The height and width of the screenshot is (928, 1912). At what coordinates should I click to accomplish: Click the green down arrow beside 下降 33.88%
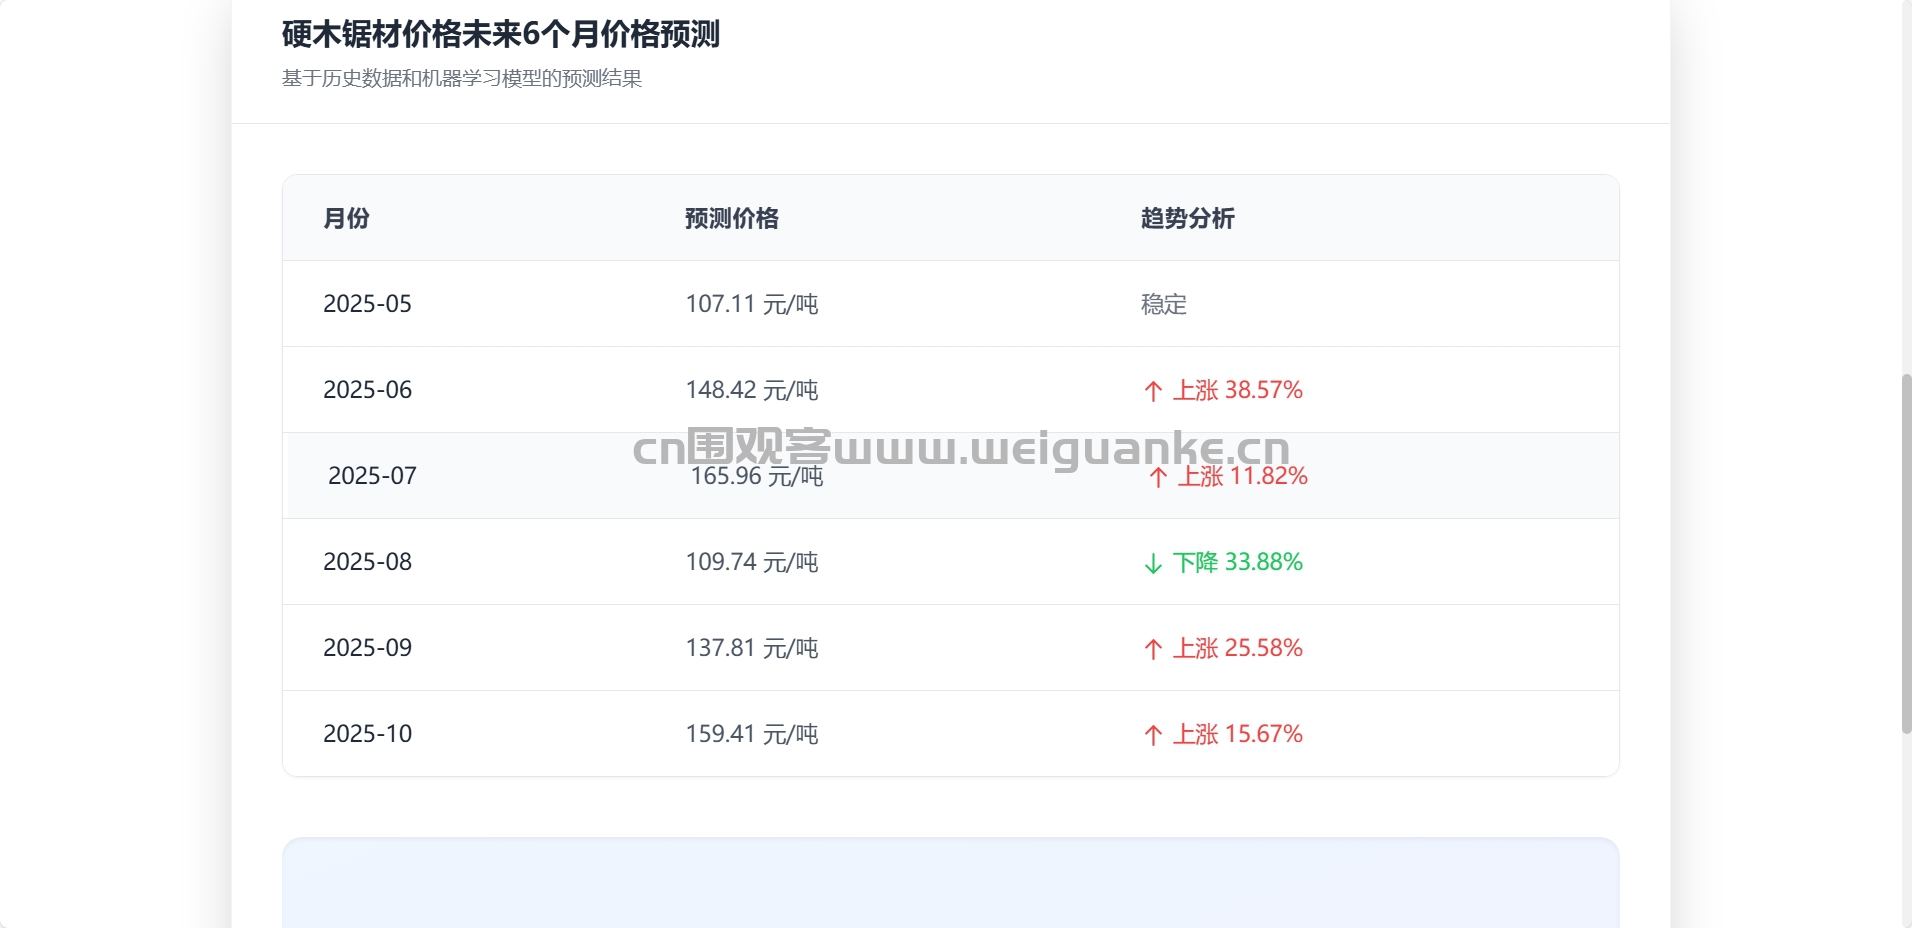click(x=1153, y=563)
